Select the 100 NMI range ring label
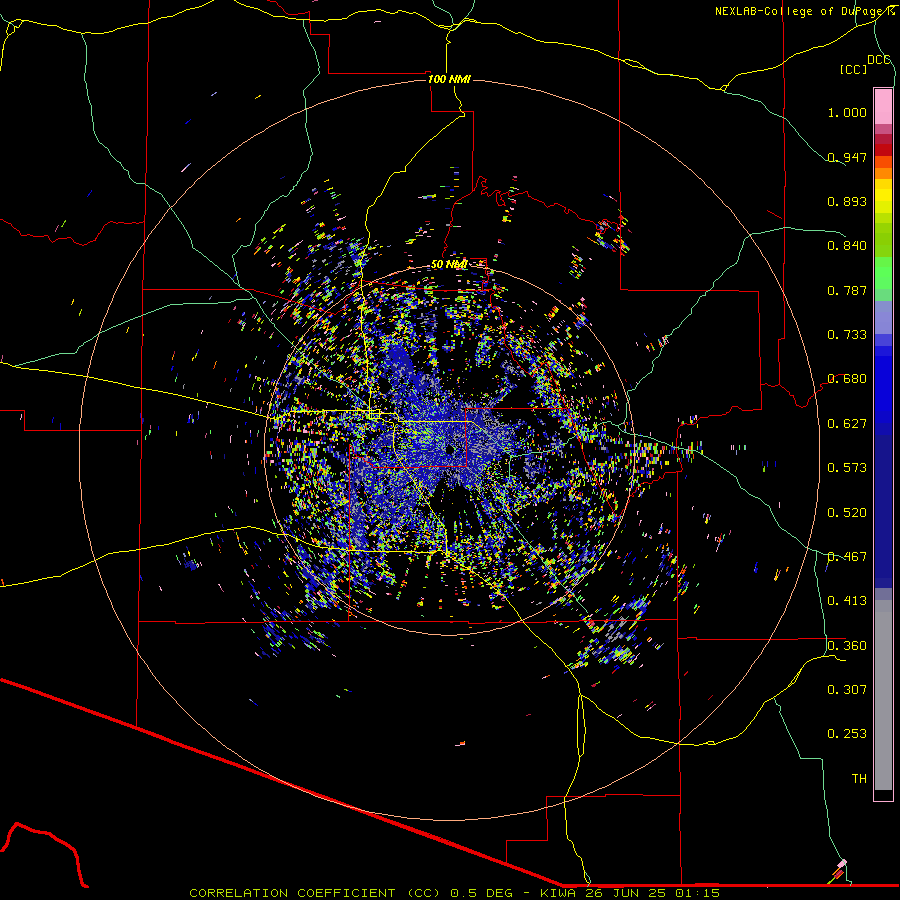Viewport: 900px width, 900px height. [449, 79]
